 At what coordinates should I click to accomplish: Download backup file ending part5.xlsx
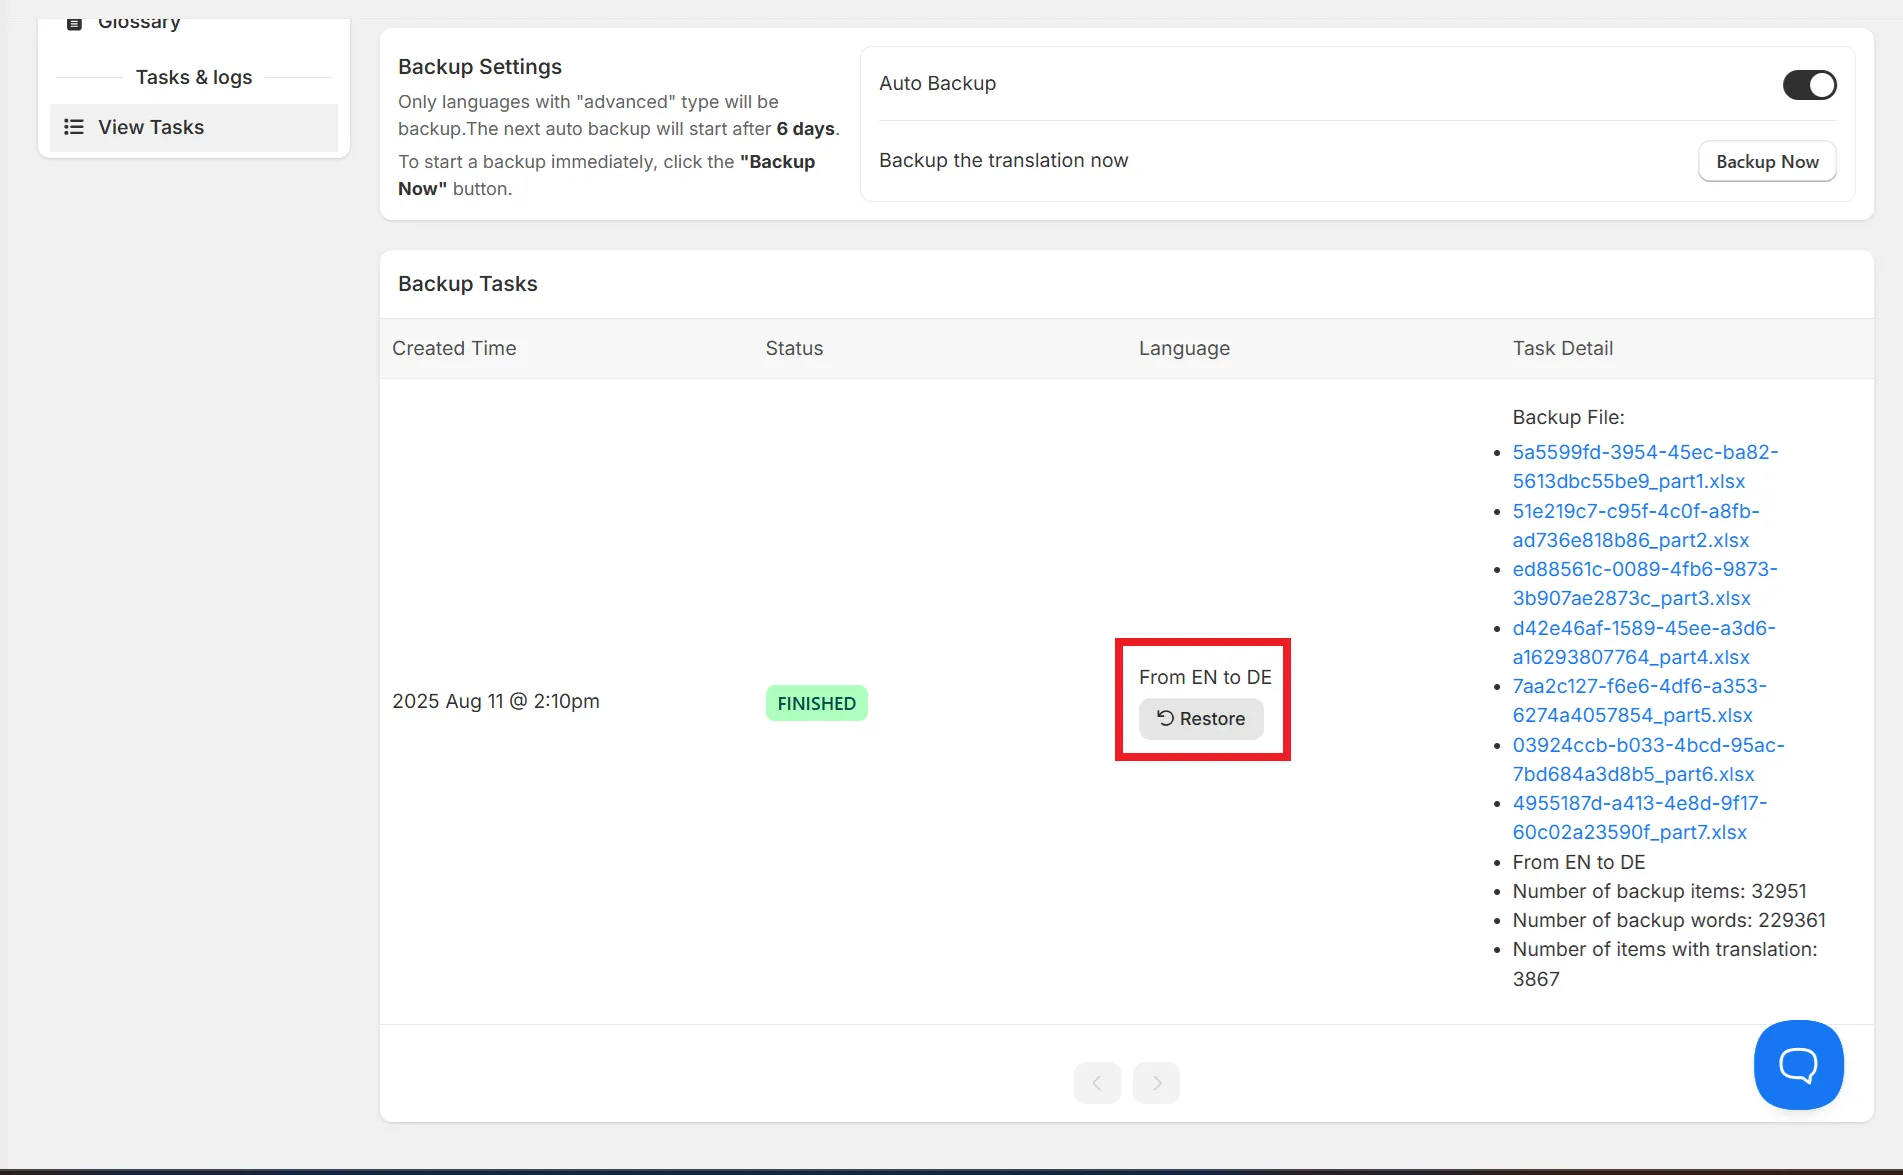tap(1639, 701)
